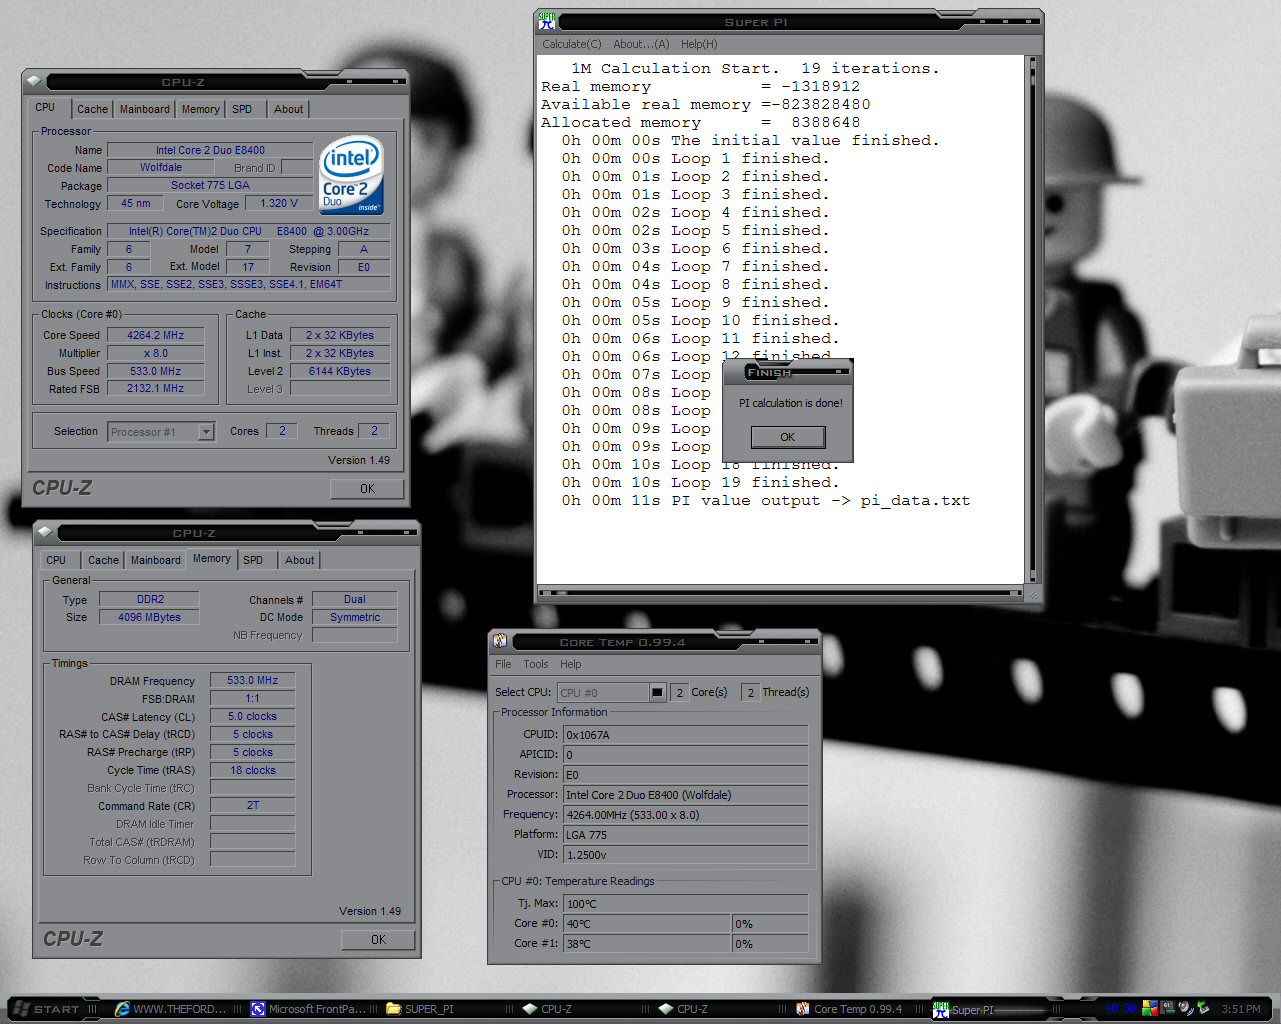Click the Core #1 temperature 38°C

(x=647, y=944)
